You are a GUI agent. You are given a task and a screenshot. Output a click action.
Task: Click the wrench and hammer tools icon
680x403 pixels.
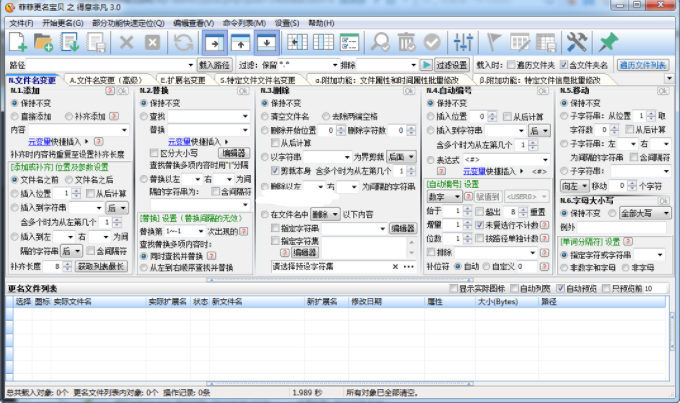(x=577, y=43)
